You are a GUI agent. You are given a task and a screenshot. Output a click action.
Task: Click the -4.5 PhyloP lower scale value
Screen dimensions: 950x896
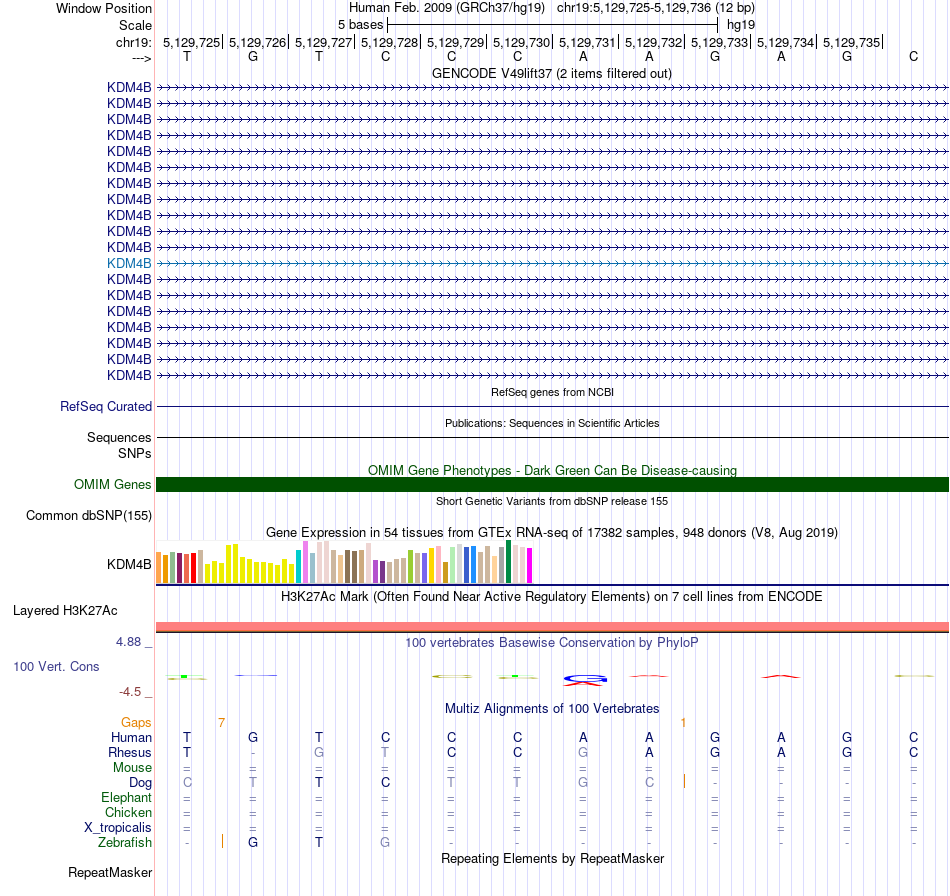[130, 692]
